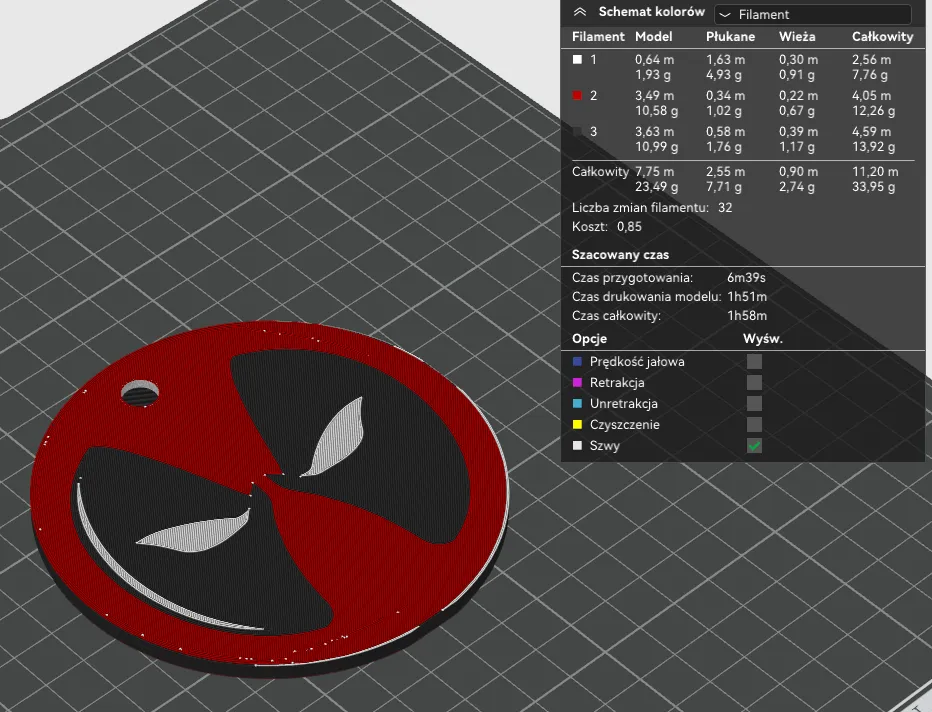Click the yellow Czyszczenie color icon
This screenshot has width=932, height=712.
click(577, 424)
